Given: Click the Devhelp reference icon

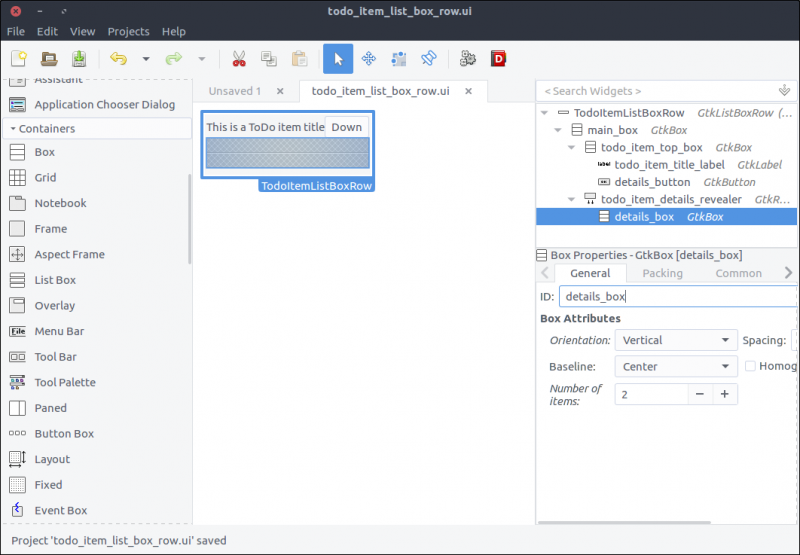Looking at the screenshot, I should [x=498, y=59].
